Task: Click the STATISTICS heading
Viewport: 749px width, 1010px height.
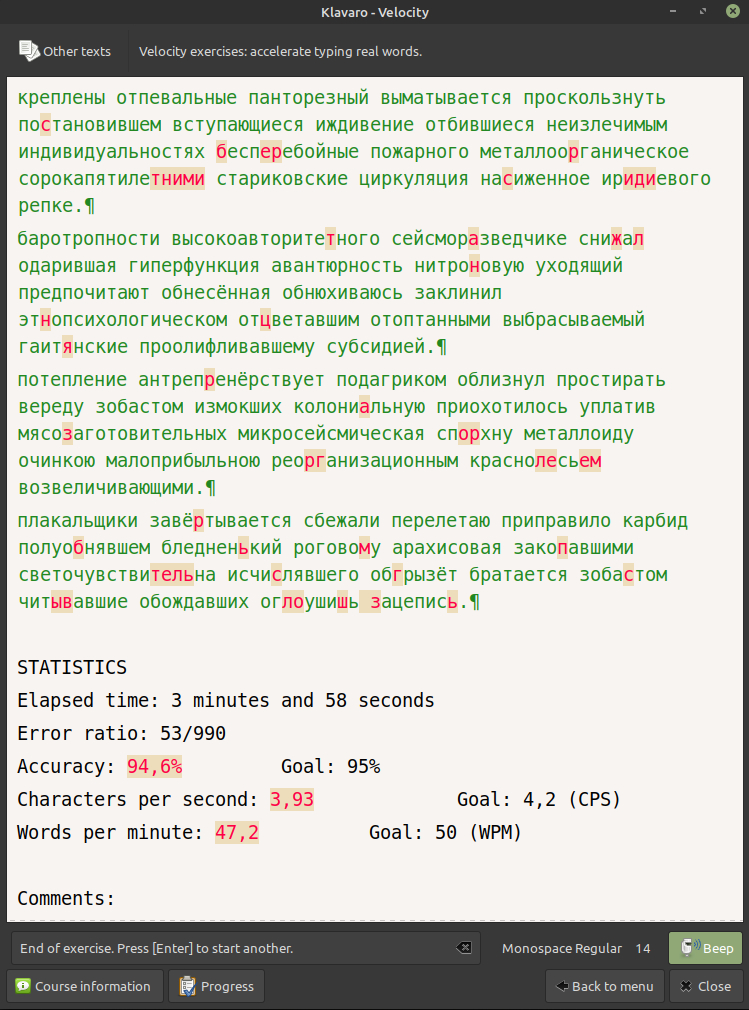Action: tap(72, 667)
